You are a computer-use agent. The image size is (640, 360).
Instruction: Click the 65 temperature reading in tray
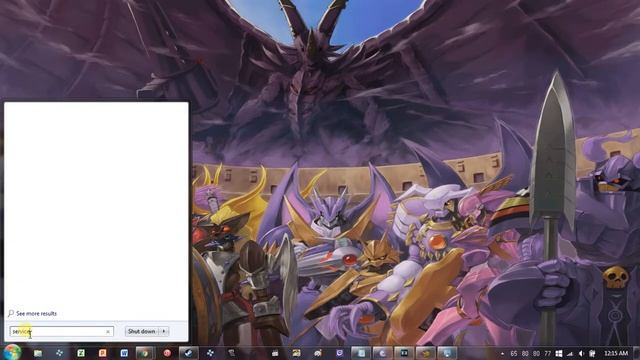click(x=513, y=353)
